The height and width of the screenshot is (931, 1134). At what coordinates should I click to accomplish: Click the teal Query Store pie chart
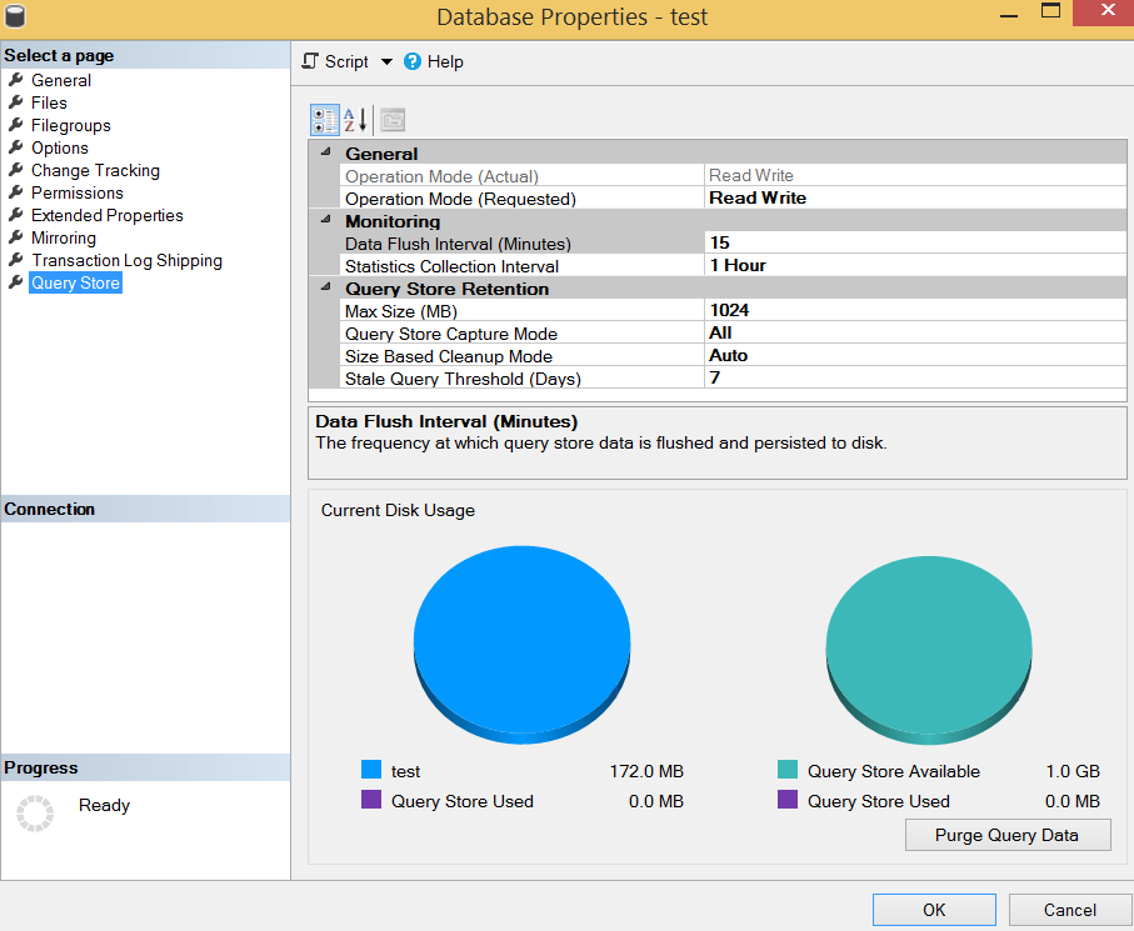click(929, 650)
